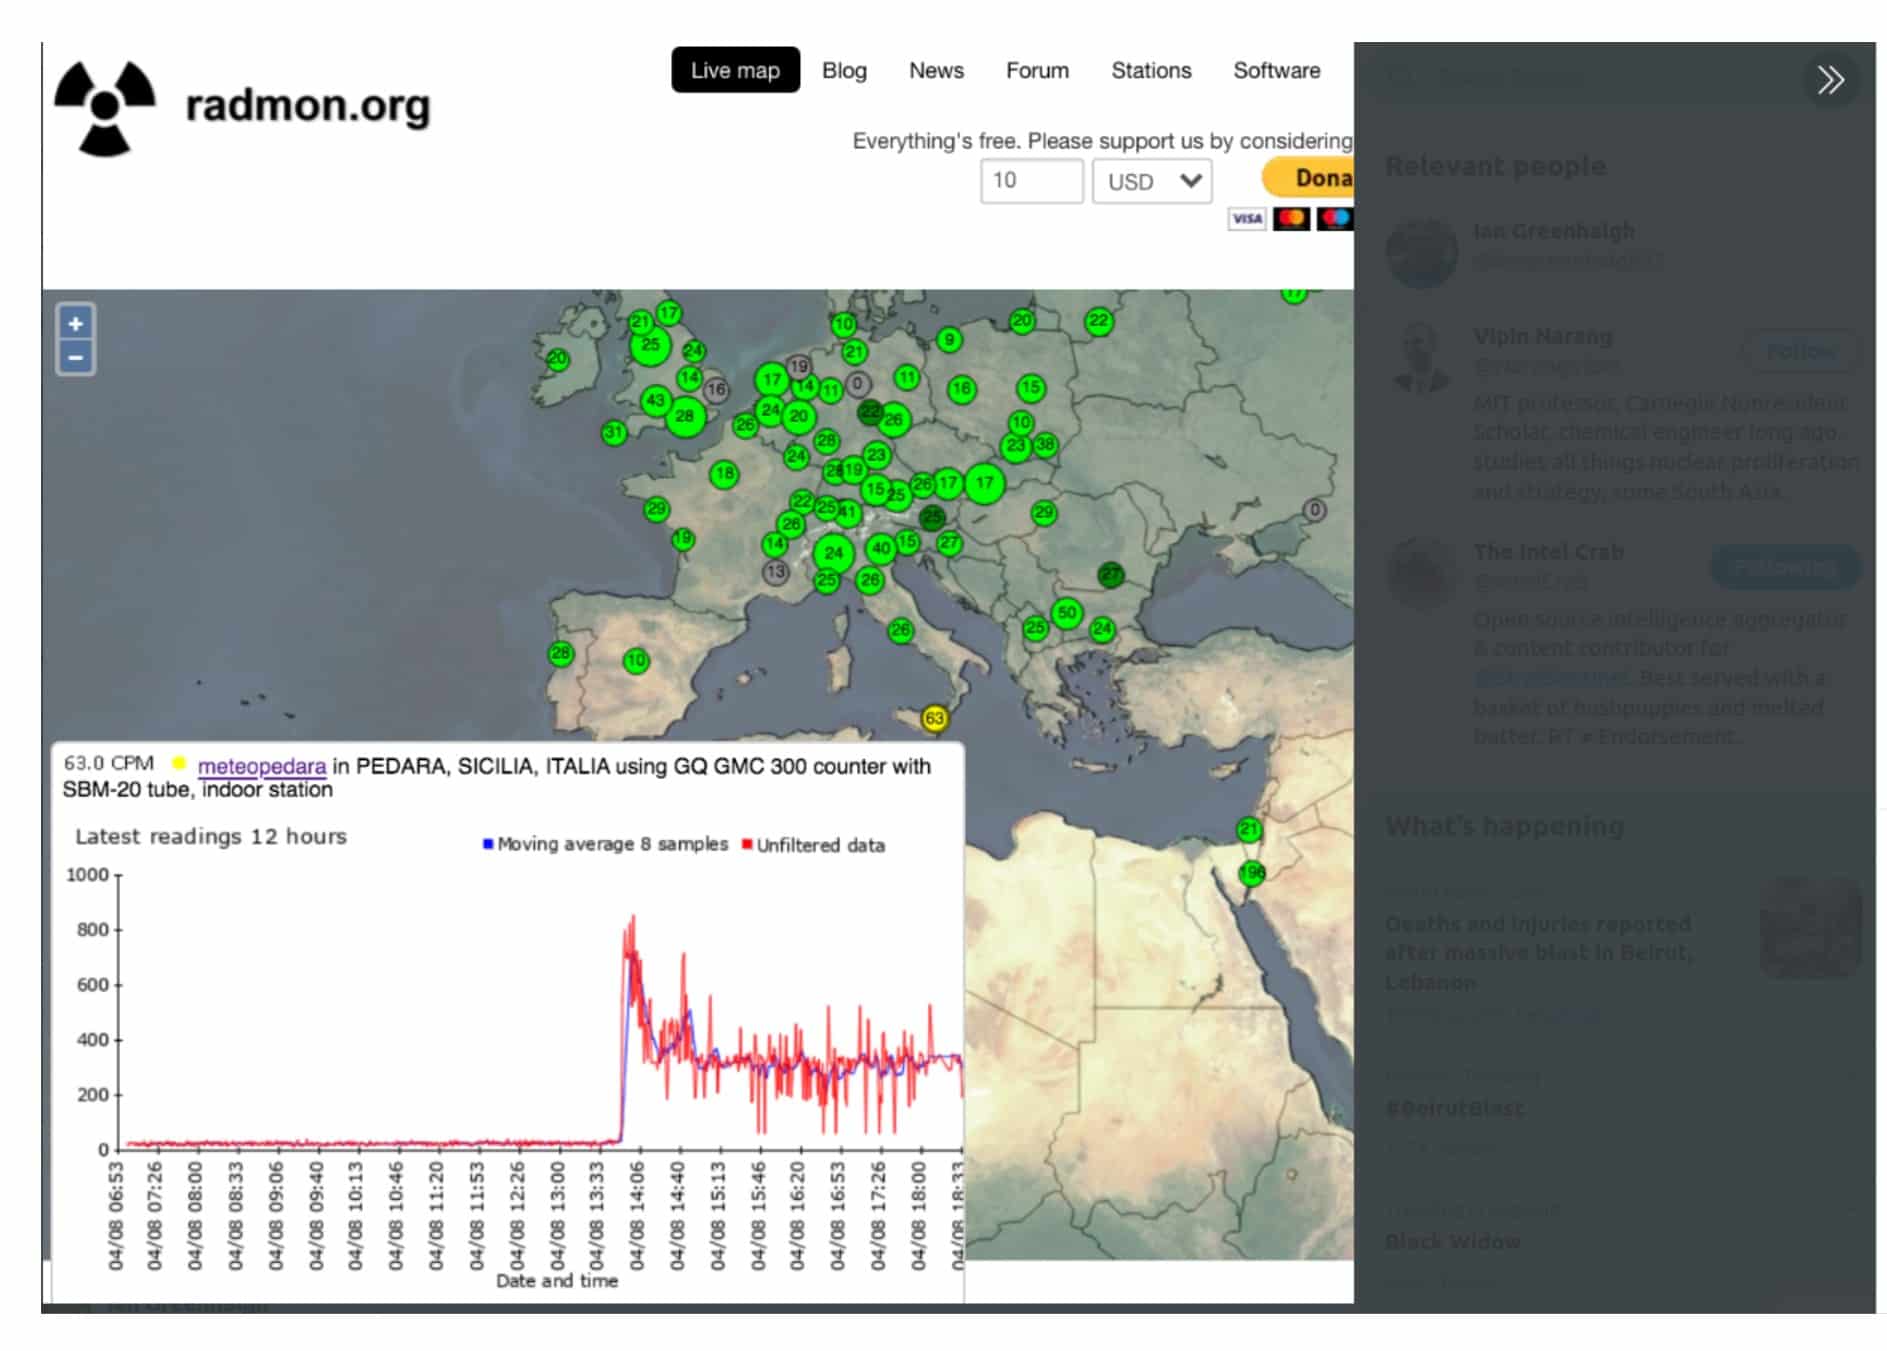Select the green station marker reading 43
The width and height of the screenshot is (1887, 1351).
point(655,401)
